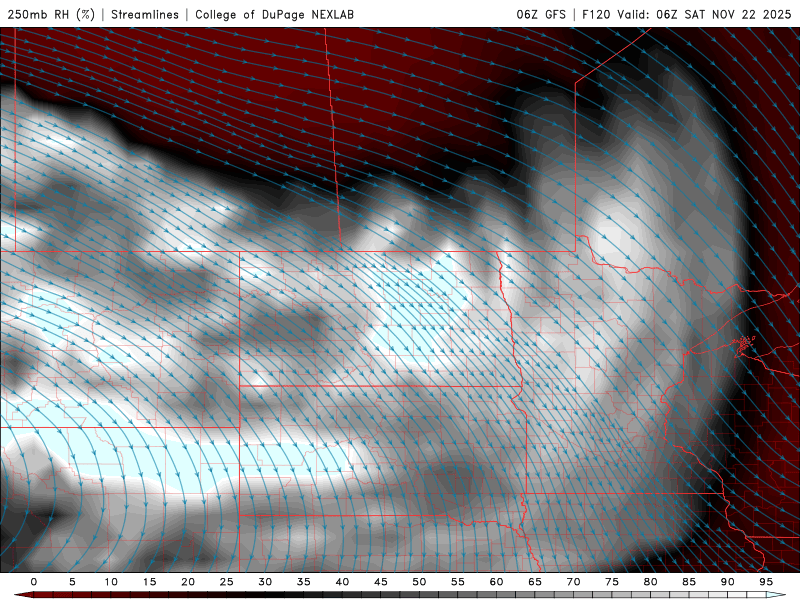Click the '40' legend number
The image size is (800, 600).
342,582
